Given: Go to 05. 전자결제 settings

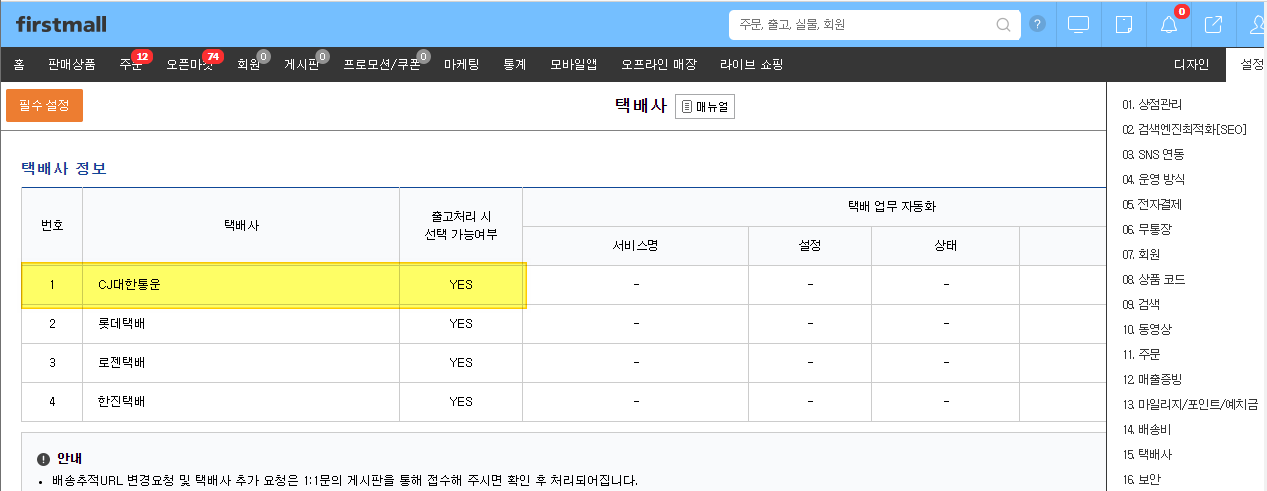Looking at the screenshot, I should pos(1152,204).
